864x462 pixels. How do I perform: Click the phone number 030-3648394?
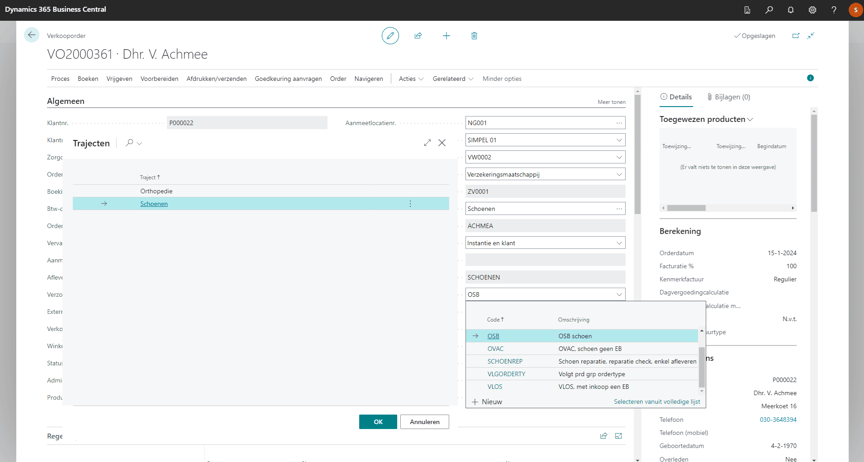coord(778,420)
